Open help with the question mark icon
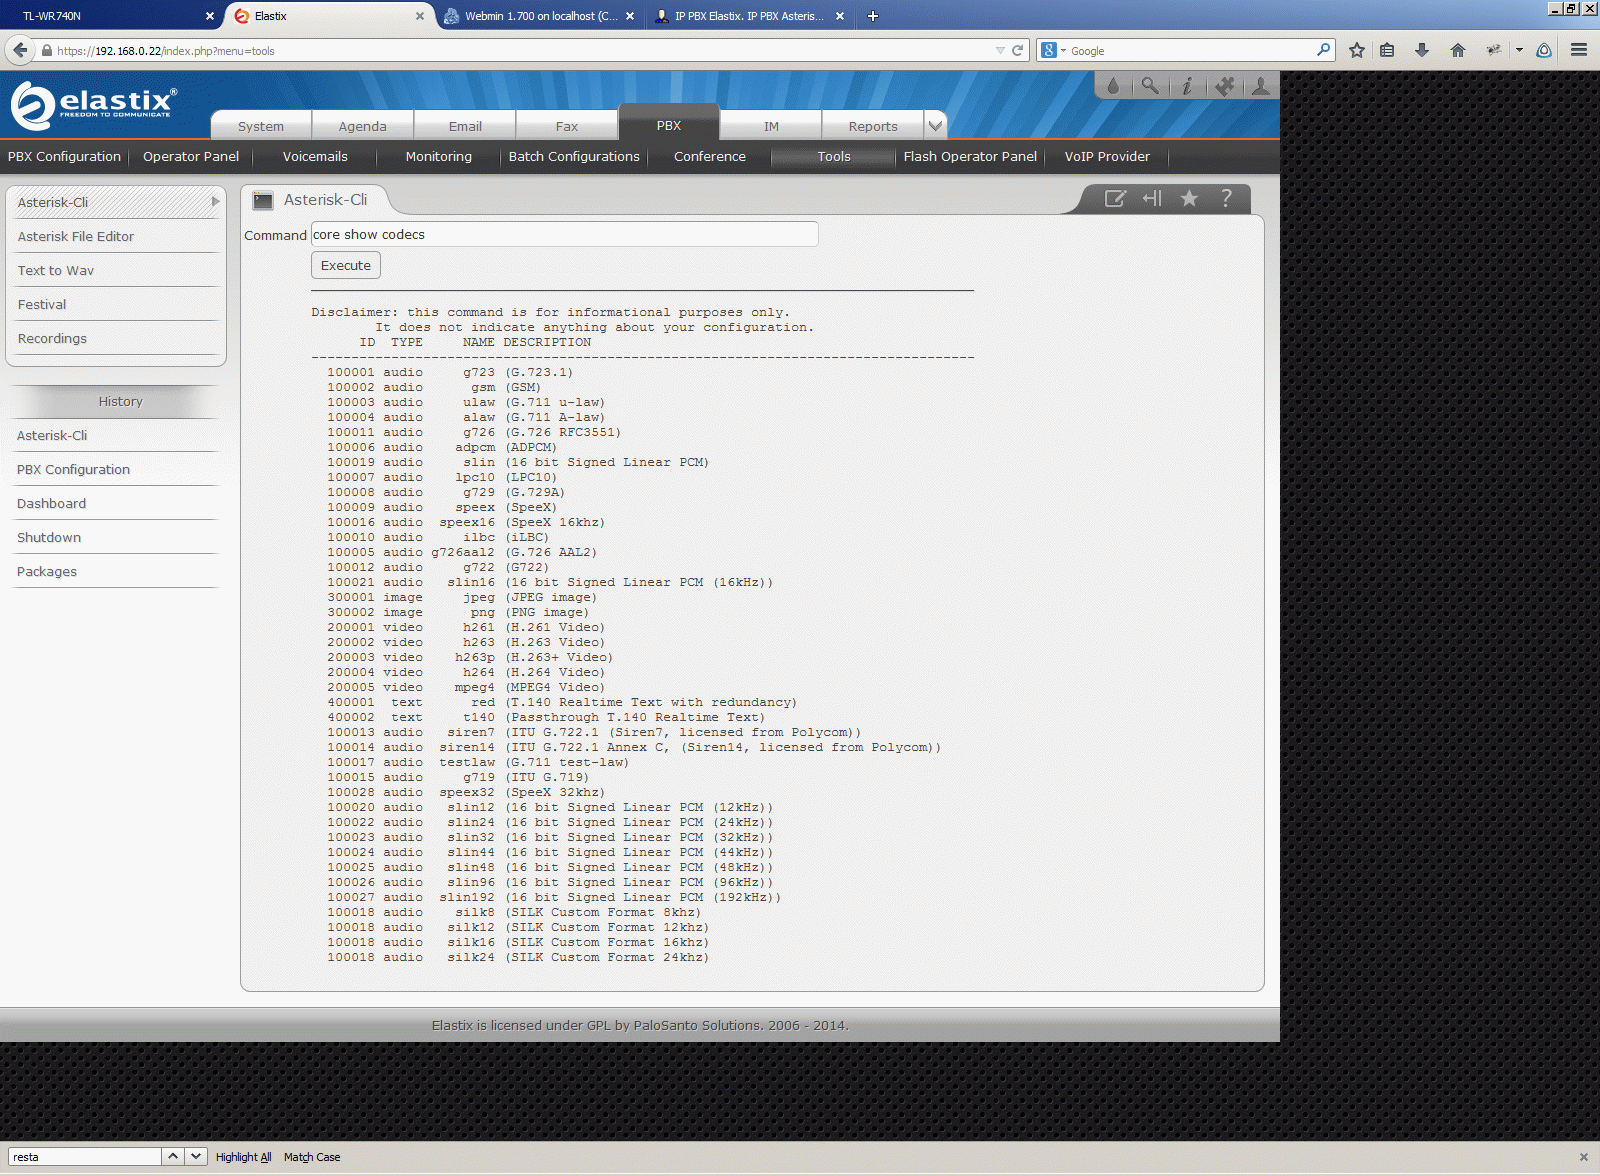This screenshot has height=1176, width=1600. [1226, 198]
